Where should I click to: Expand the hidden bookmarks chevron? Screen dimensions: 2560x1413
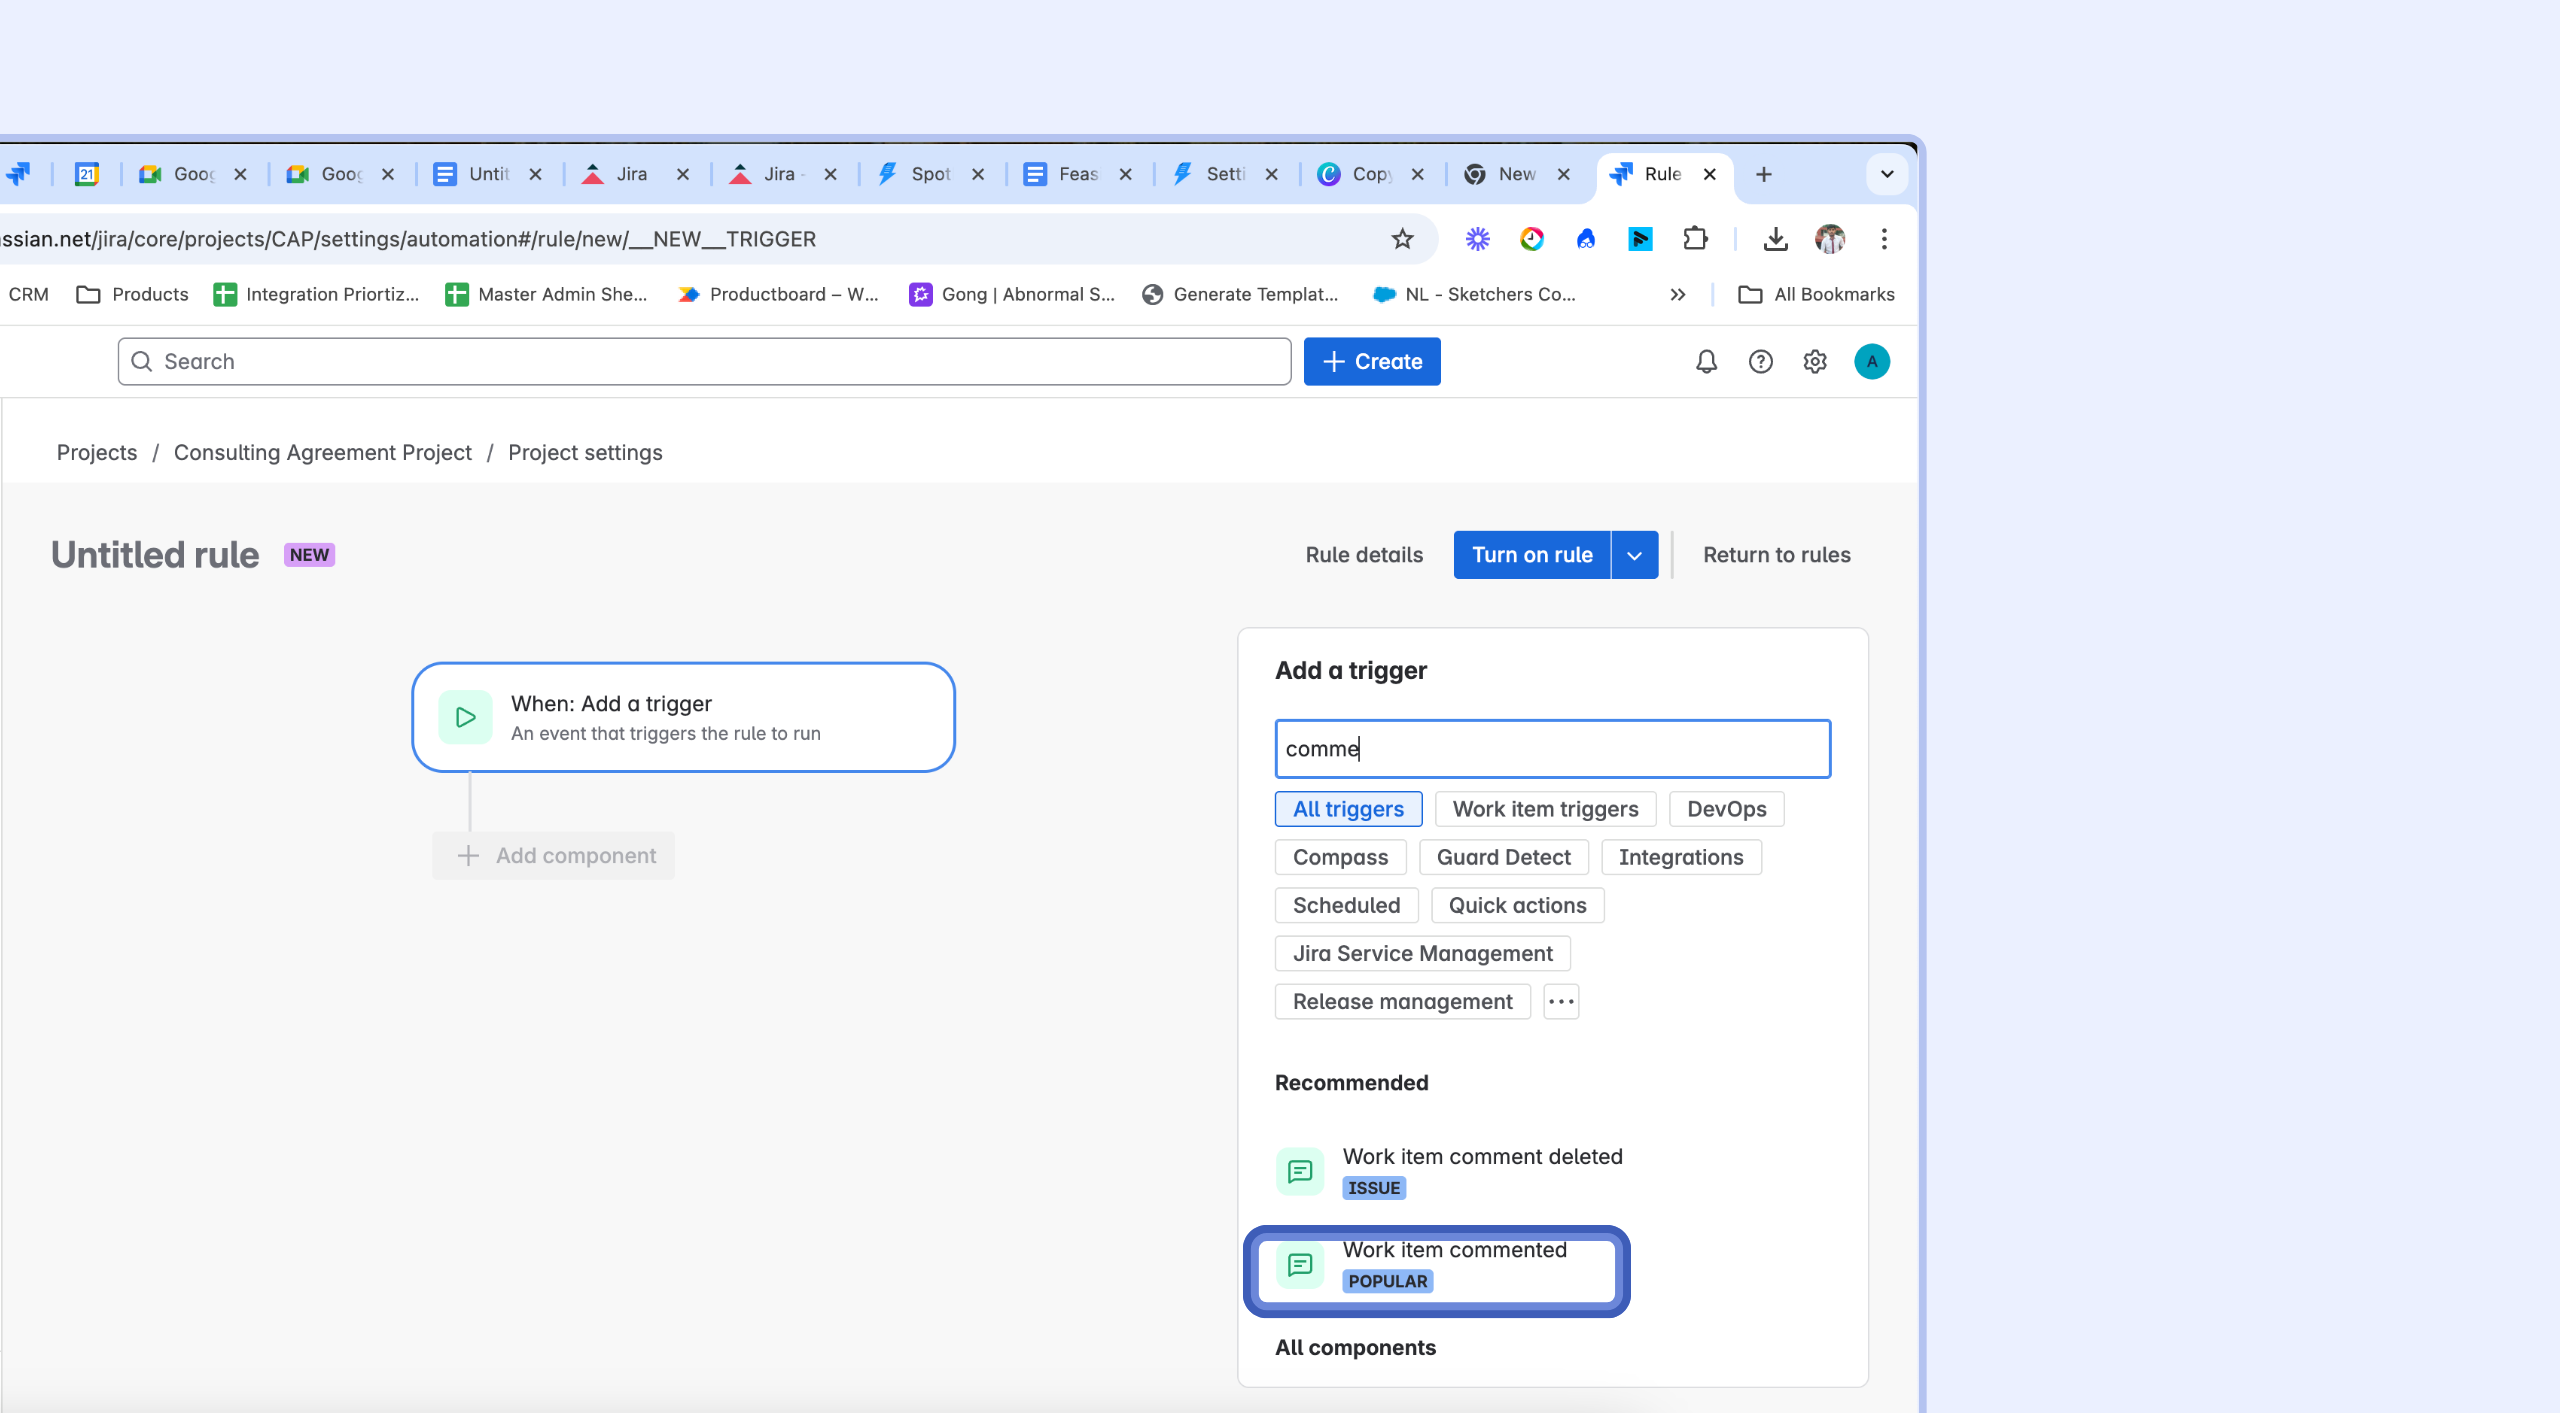click(x=1677, y=294)
